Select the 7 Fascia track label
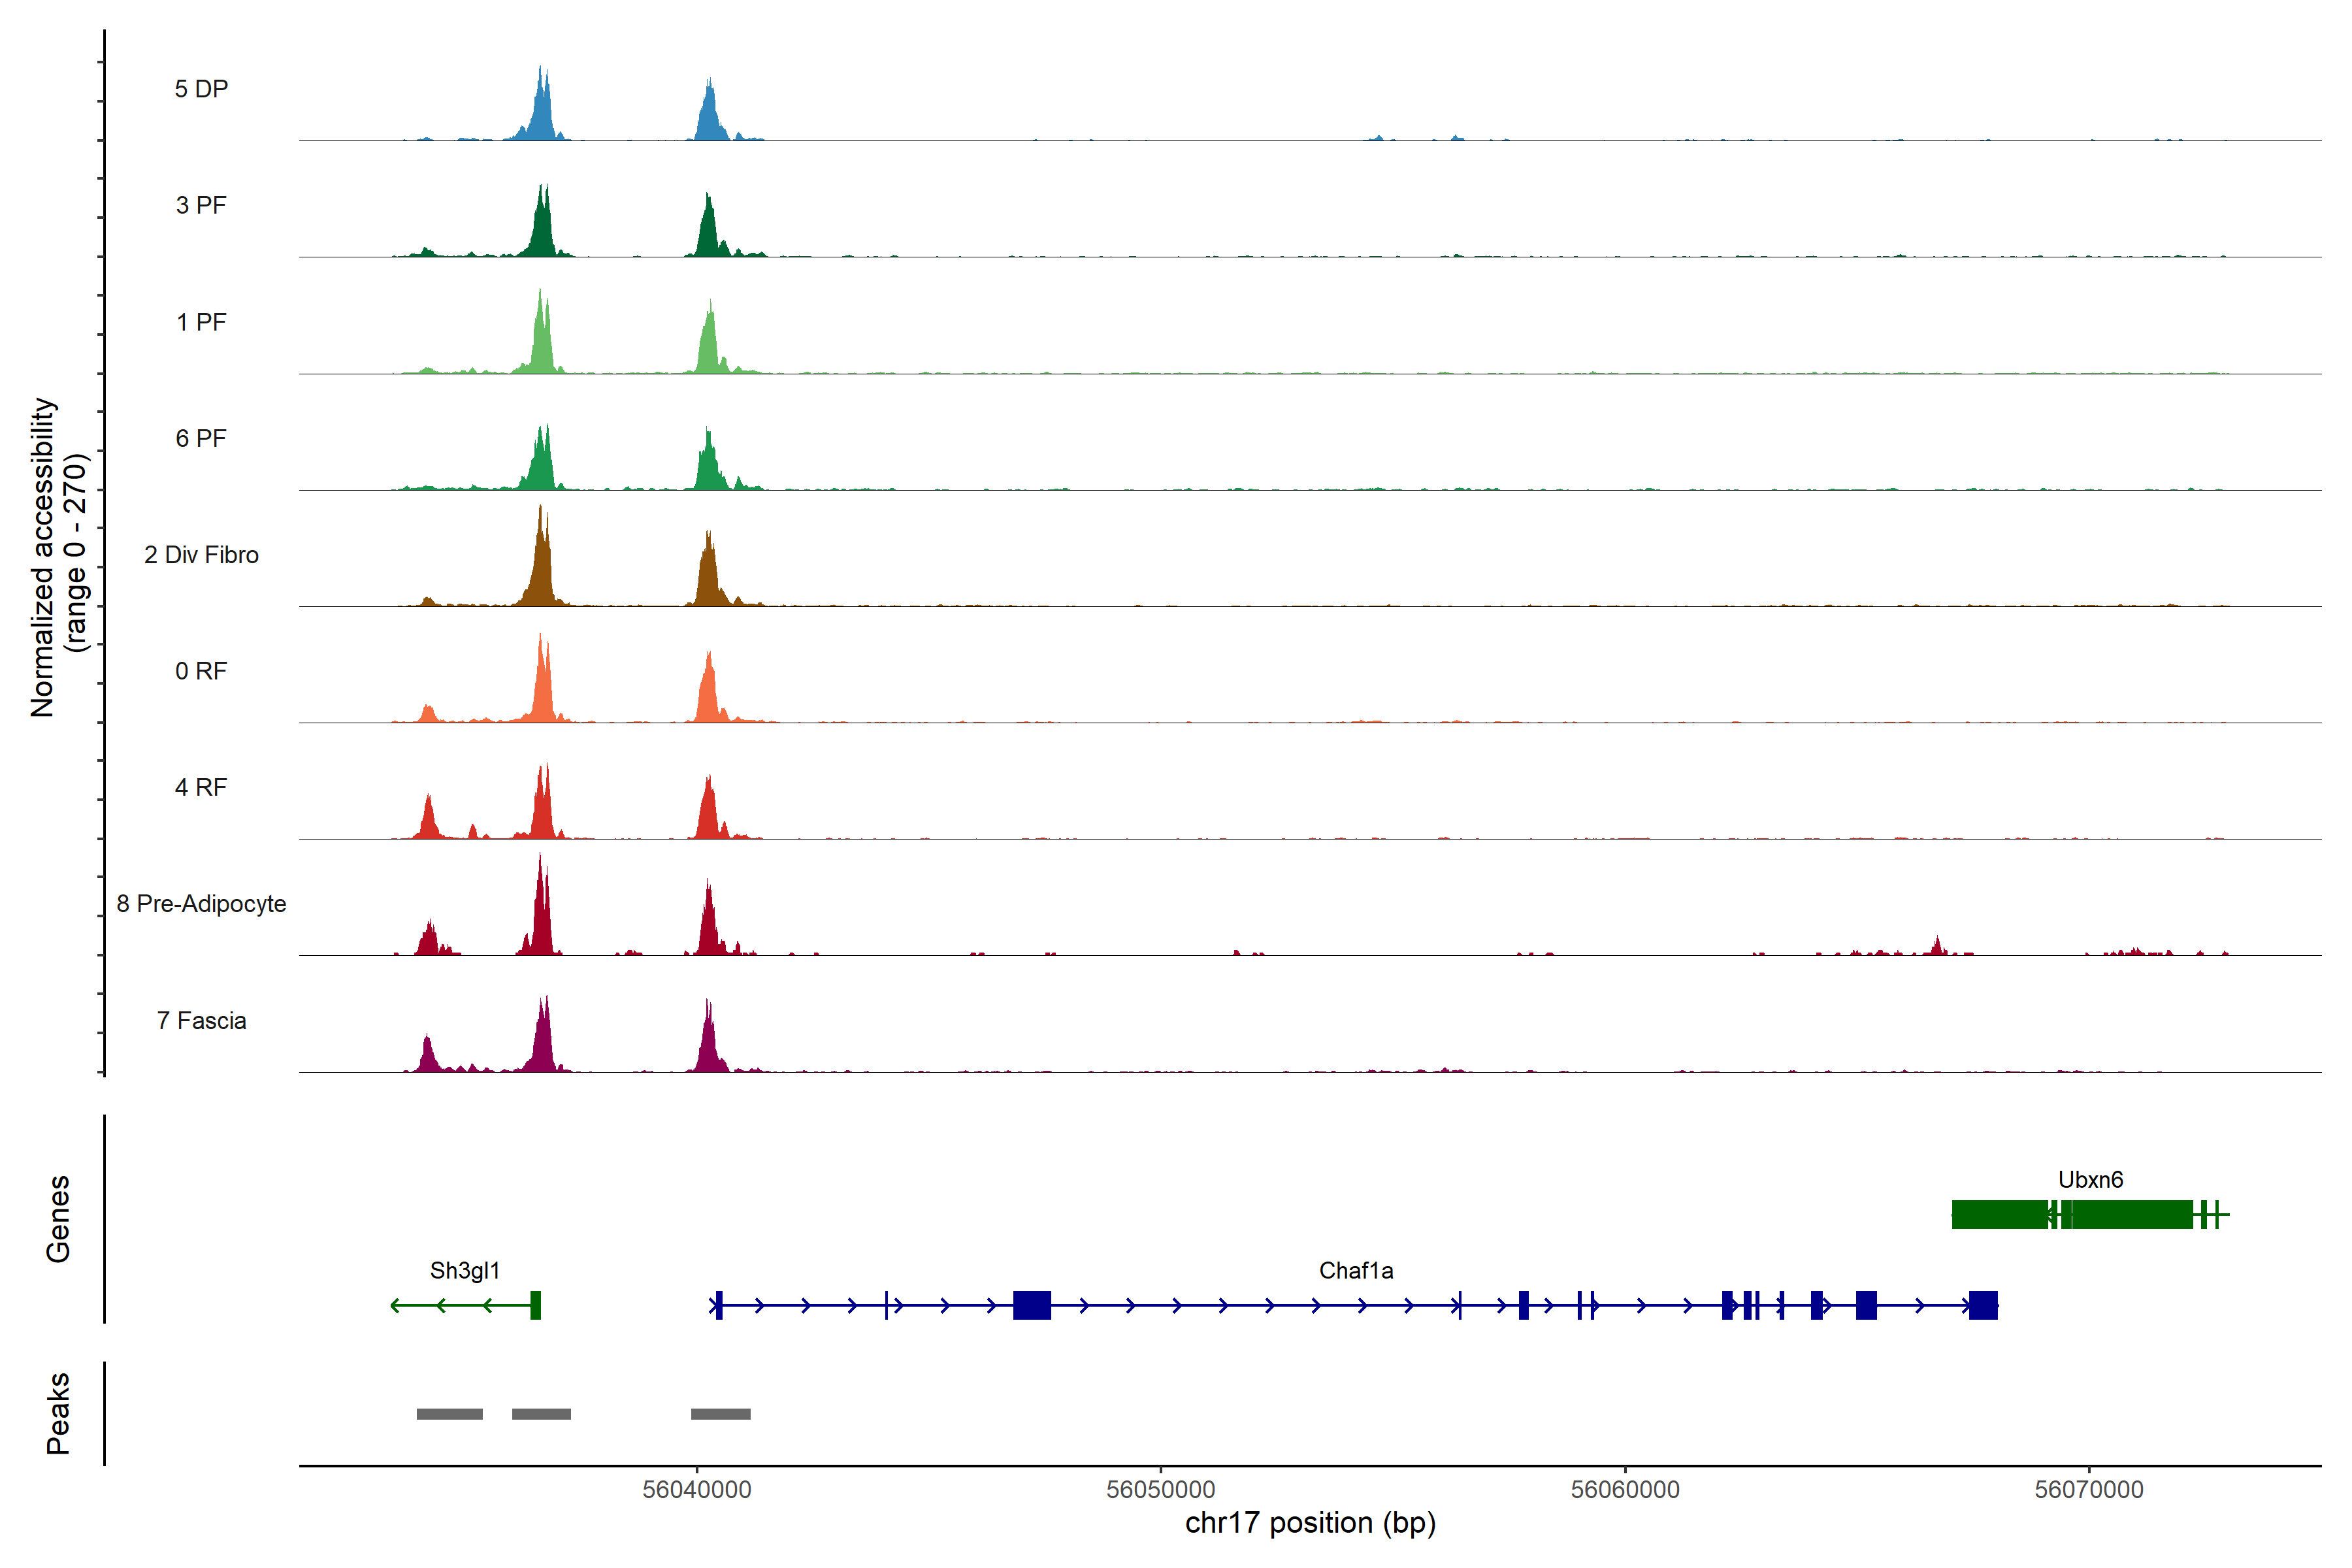Image resolution: width=2352 pixels, height=1568 pixels. pos(201,1021)
